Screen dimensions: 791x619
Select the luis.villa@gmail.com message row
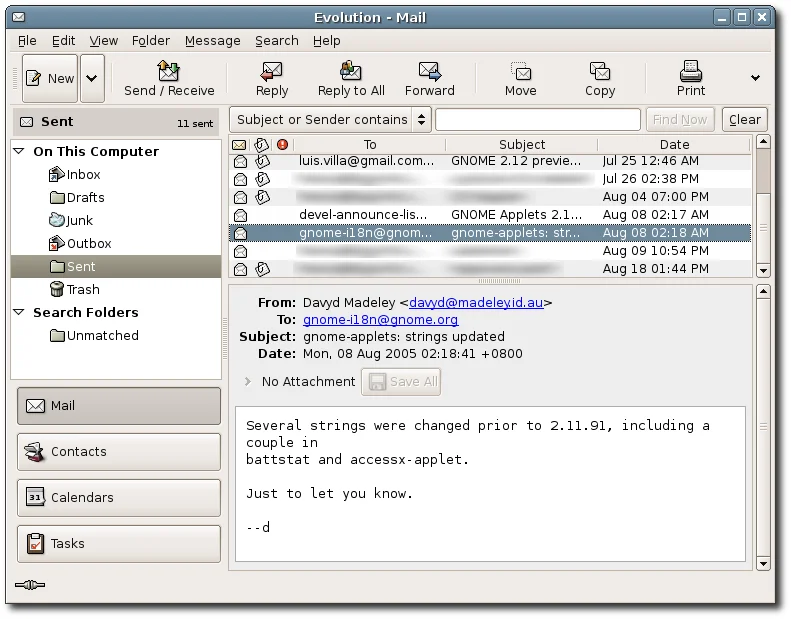pos(490,161)
